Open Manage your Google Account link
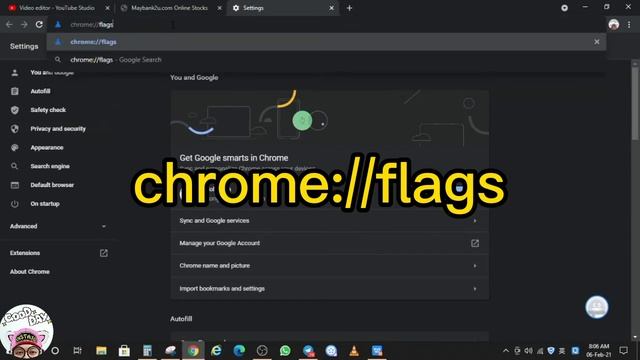Screen dimensions: 640x360 pyautogui.click(x=330, y=243)
